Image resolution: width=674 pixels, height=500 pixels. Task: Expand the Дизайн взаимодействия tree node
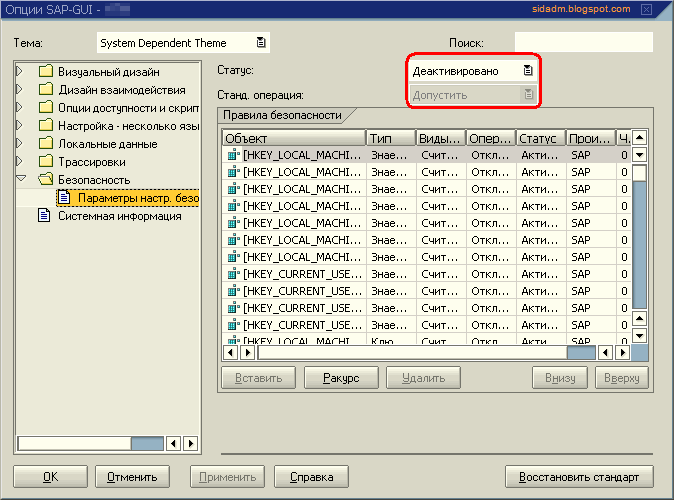tap(20, 89)
